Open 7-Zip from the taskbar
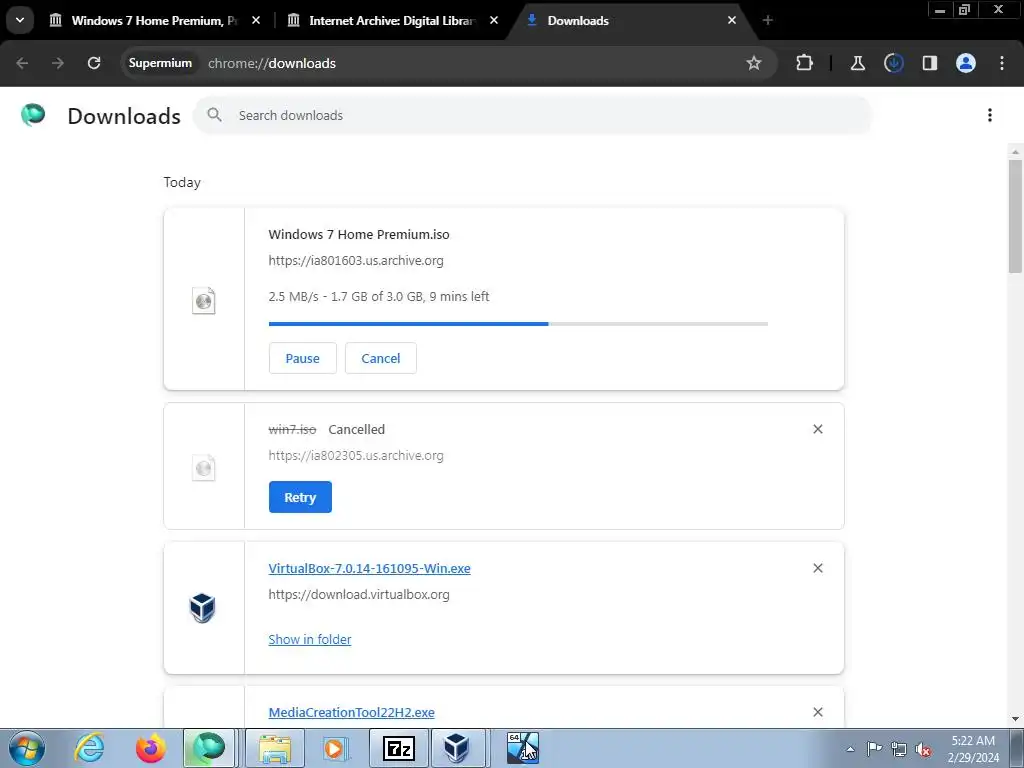This screenshot has height=768, width=1024. pyautogui.click(x=398, y=748)
